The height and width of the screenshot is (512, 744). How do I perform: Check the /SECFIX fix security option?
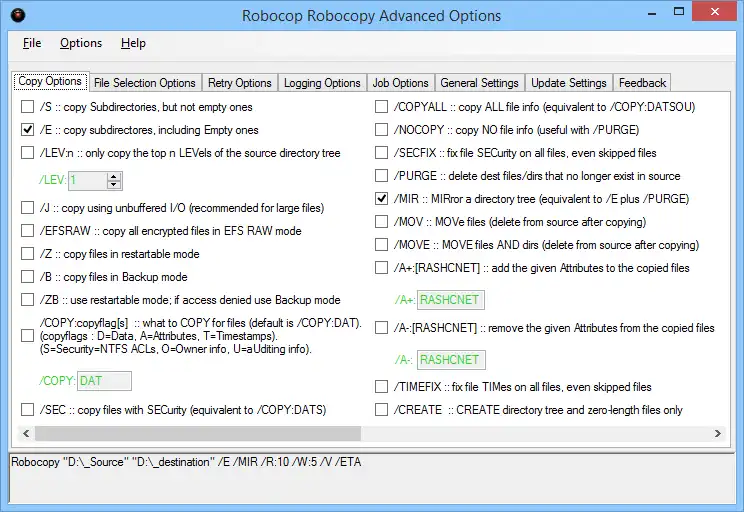pos(381,153)
